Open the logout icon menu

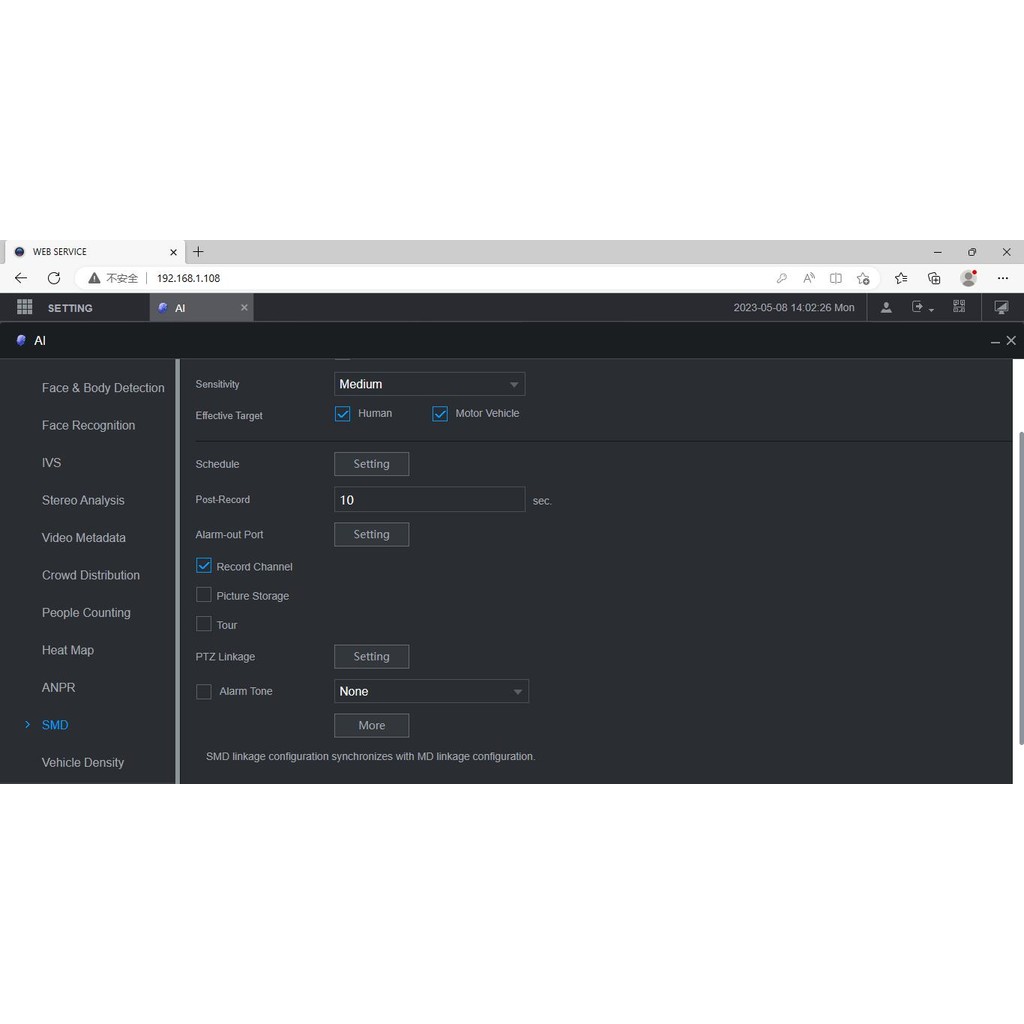pyautogui.click(x=922, y=307)
